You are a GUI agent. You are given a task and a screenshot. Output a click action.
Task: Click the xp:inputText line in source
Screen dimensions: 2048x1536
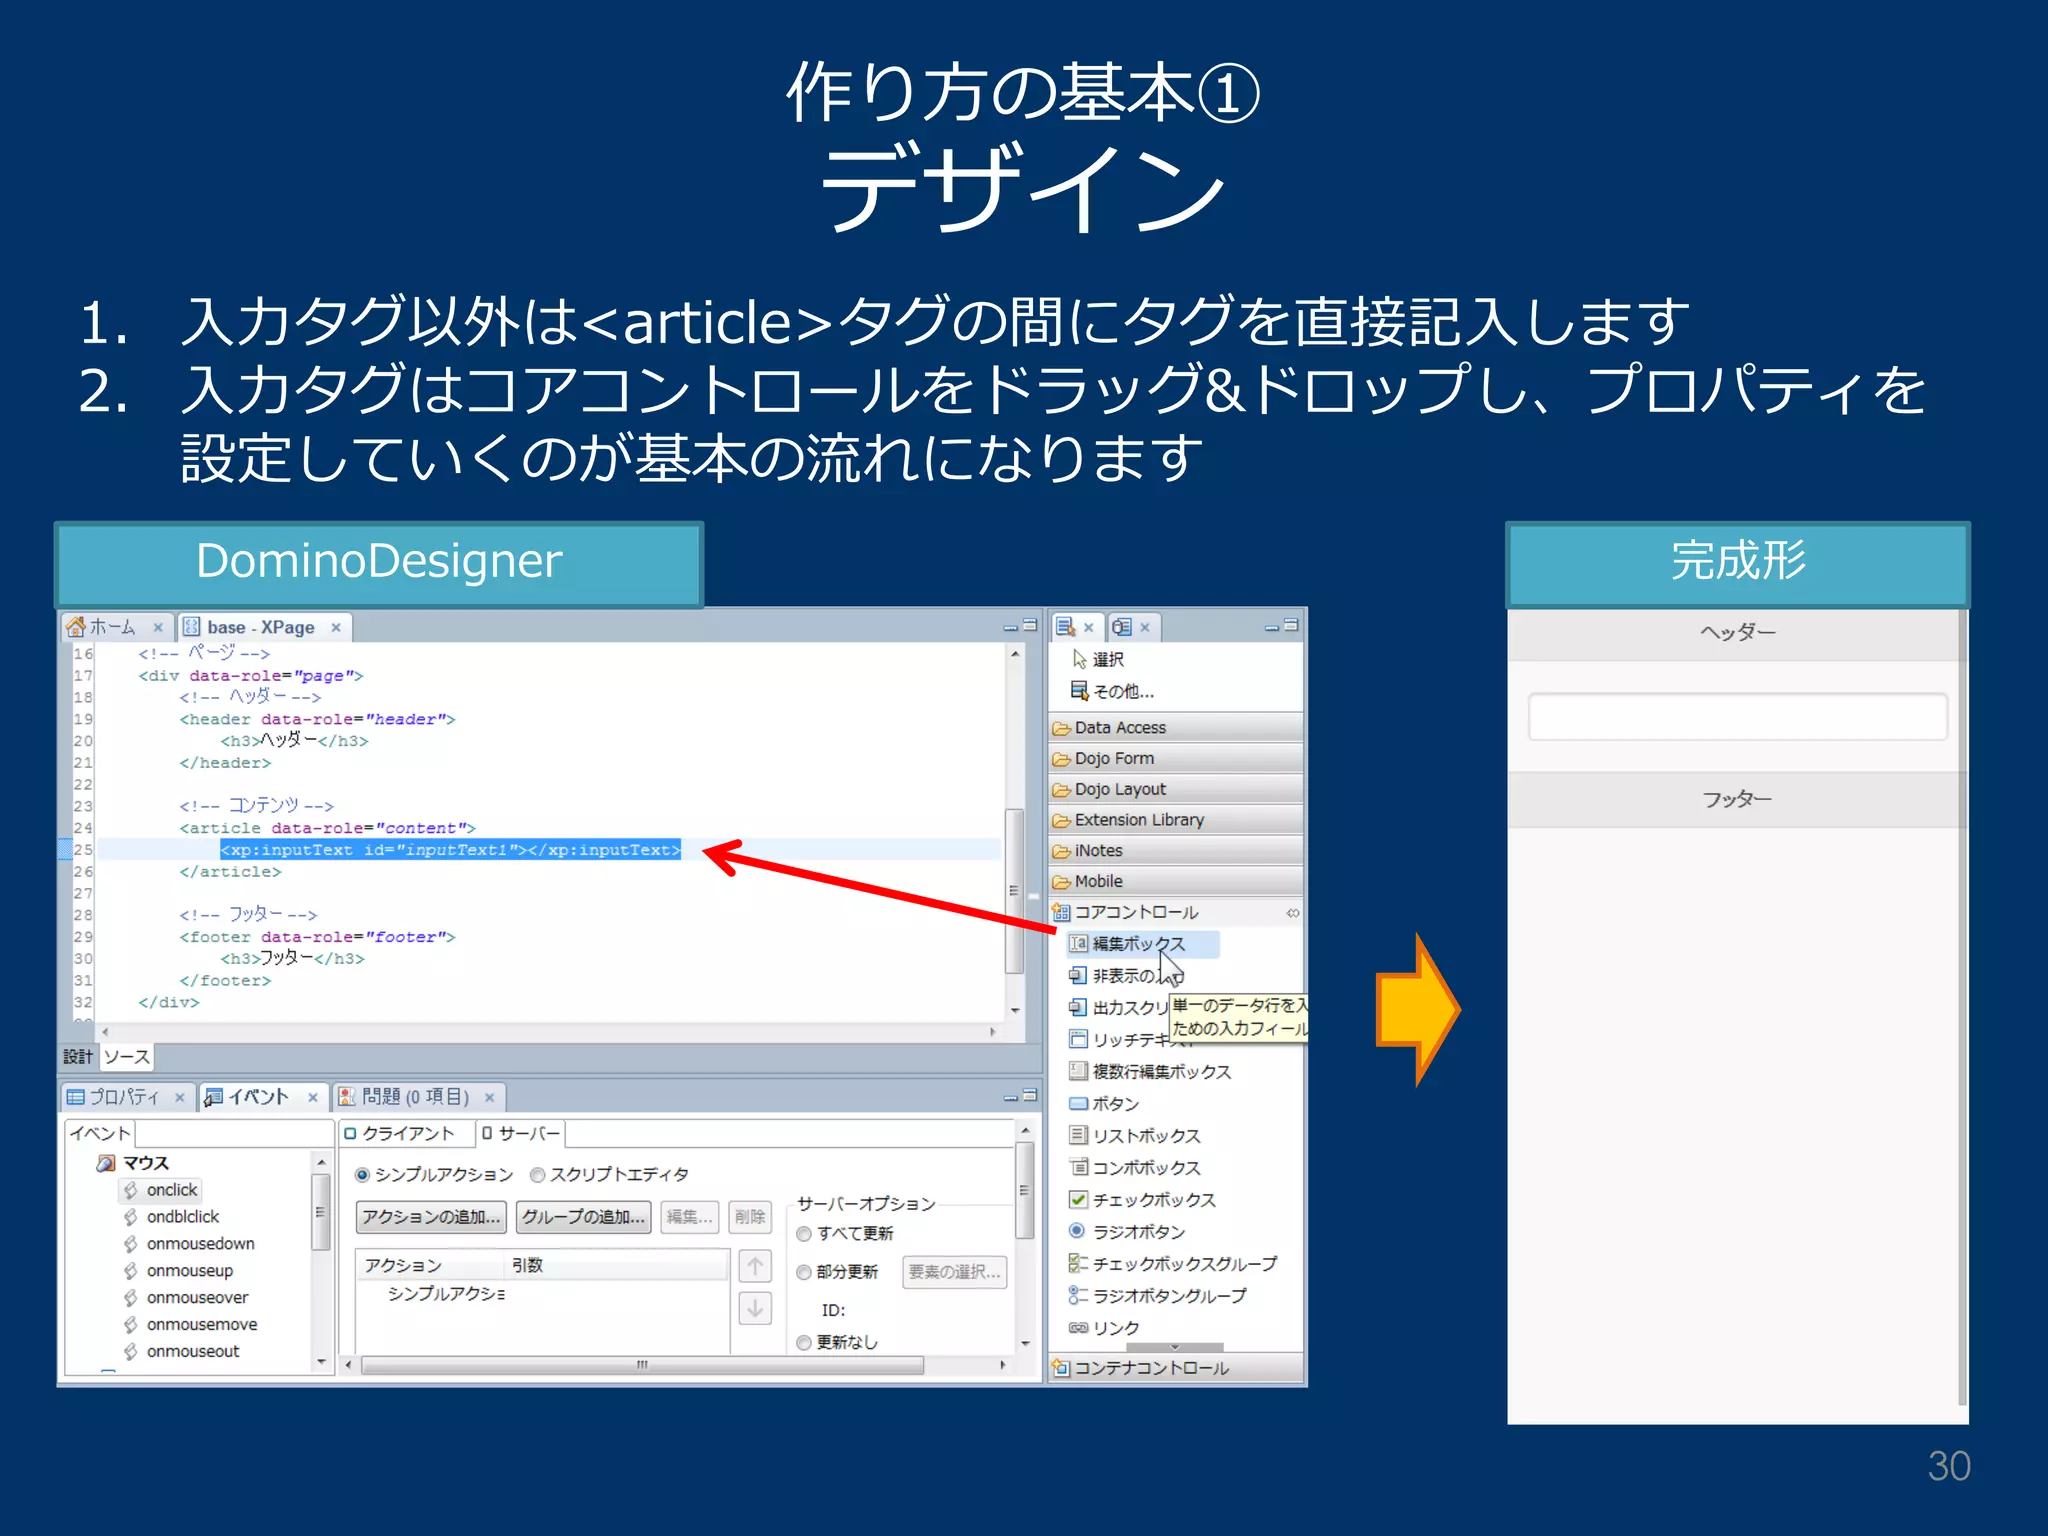[450, 849]
